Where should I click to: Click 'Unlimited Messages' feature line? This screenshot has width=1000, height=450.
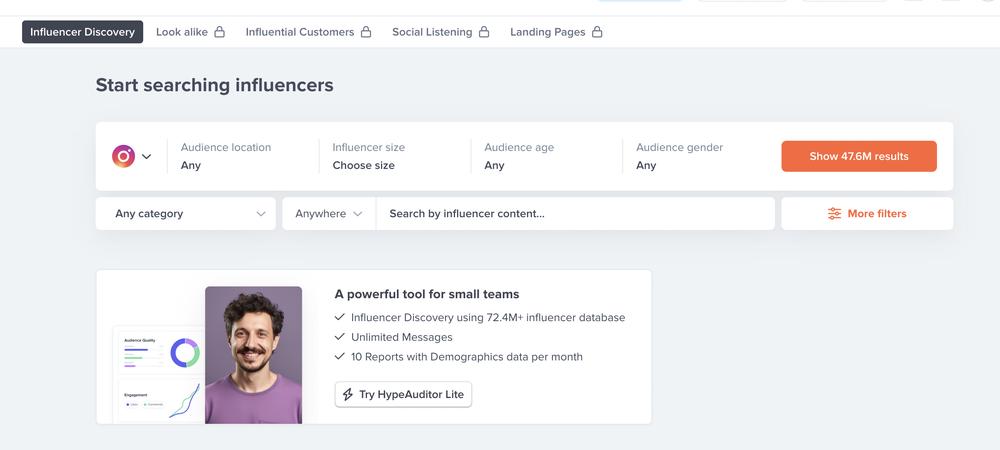402,337
